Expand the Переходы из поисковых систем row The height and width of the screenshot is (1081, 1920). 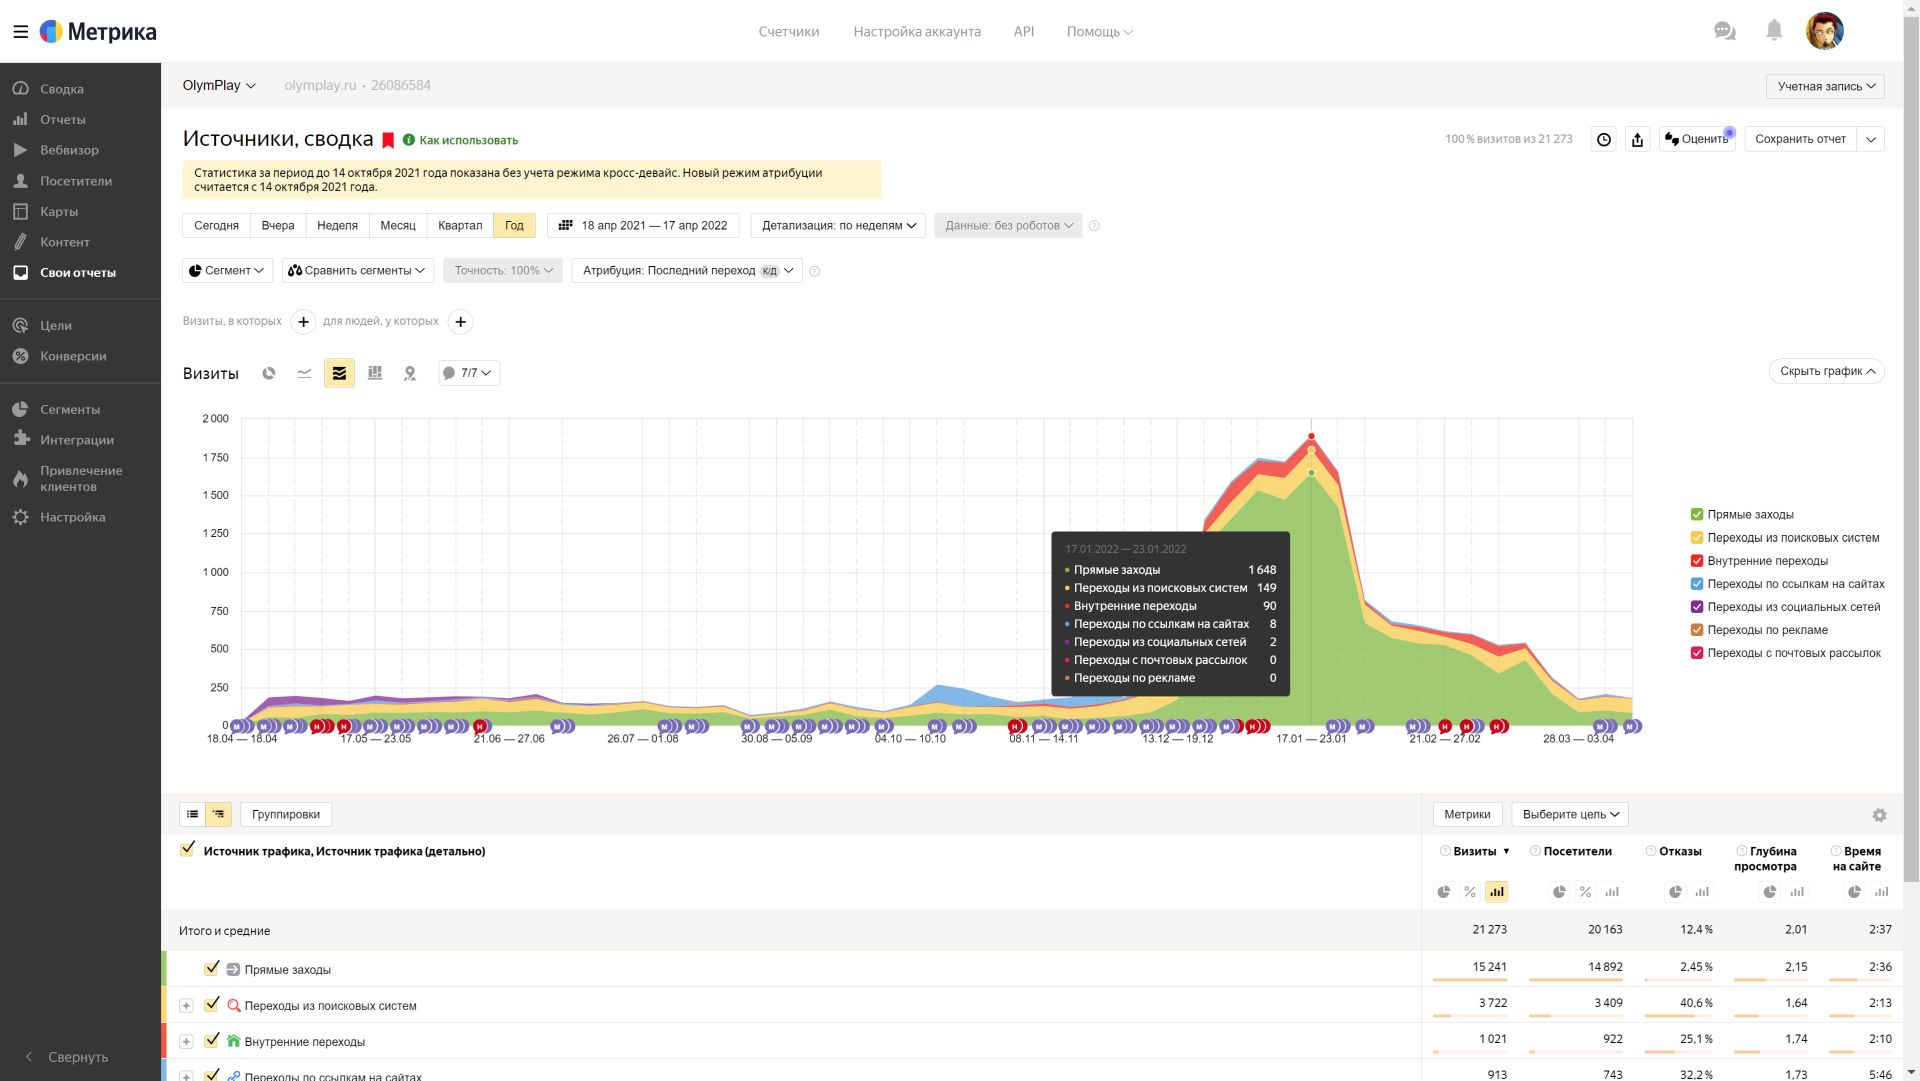pos(186,1006)
